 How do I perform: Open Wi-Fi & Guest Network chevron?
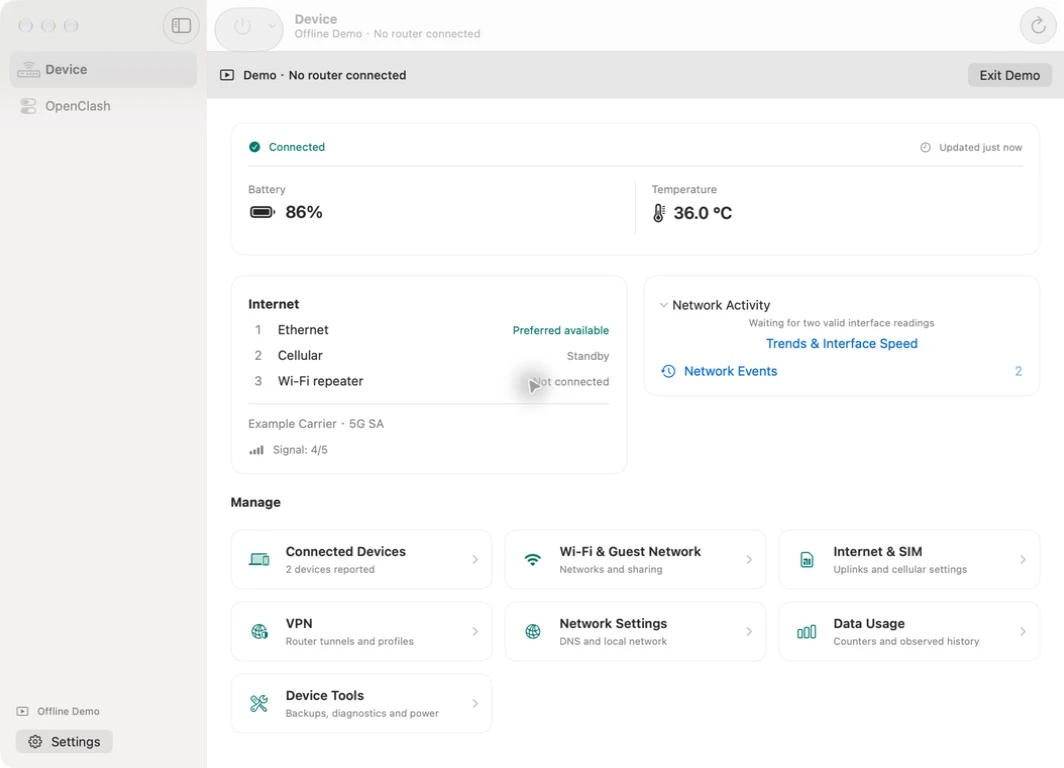coord(749,560)
